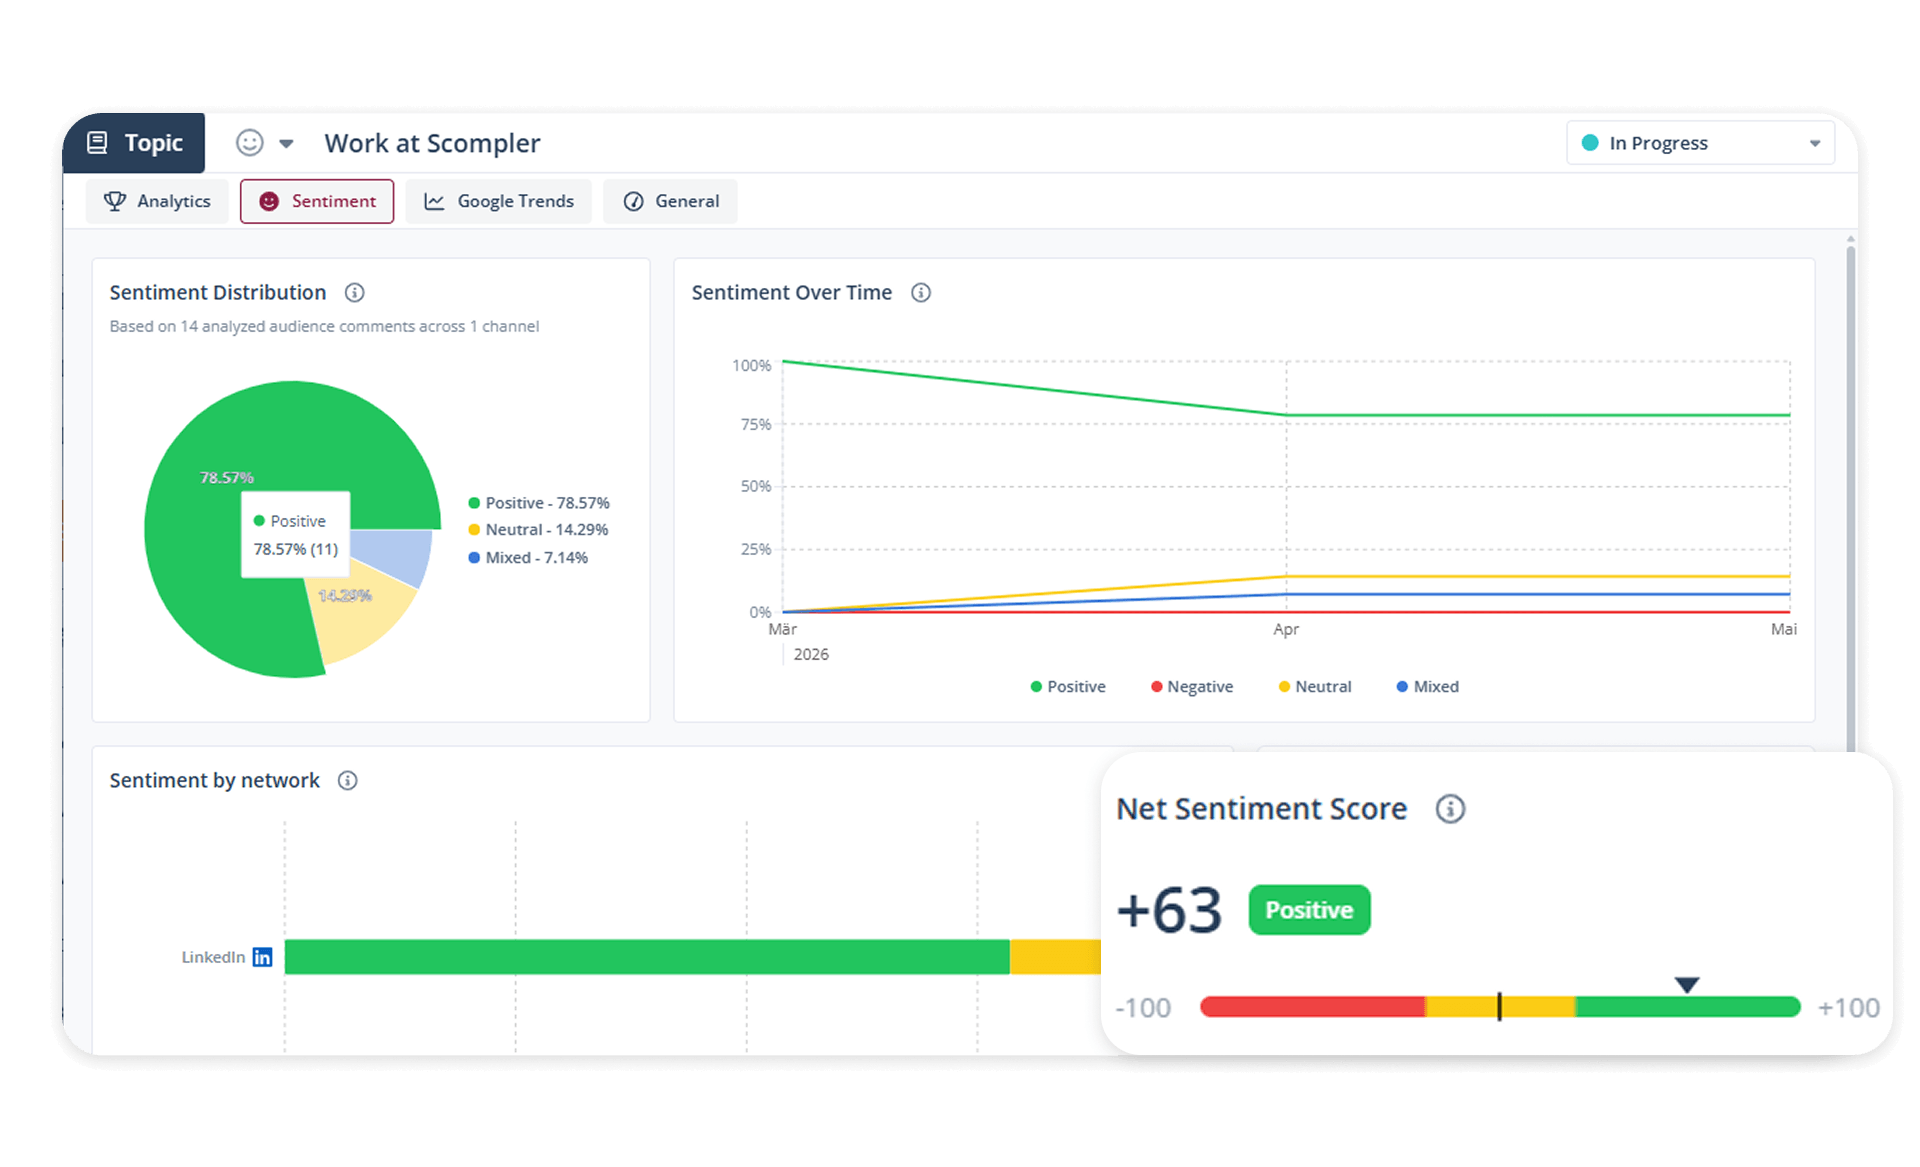Screen dimensions: 1920x1167
Task: Toggle Positive - 78.57% pie legend entry
Action: [539, 503]
